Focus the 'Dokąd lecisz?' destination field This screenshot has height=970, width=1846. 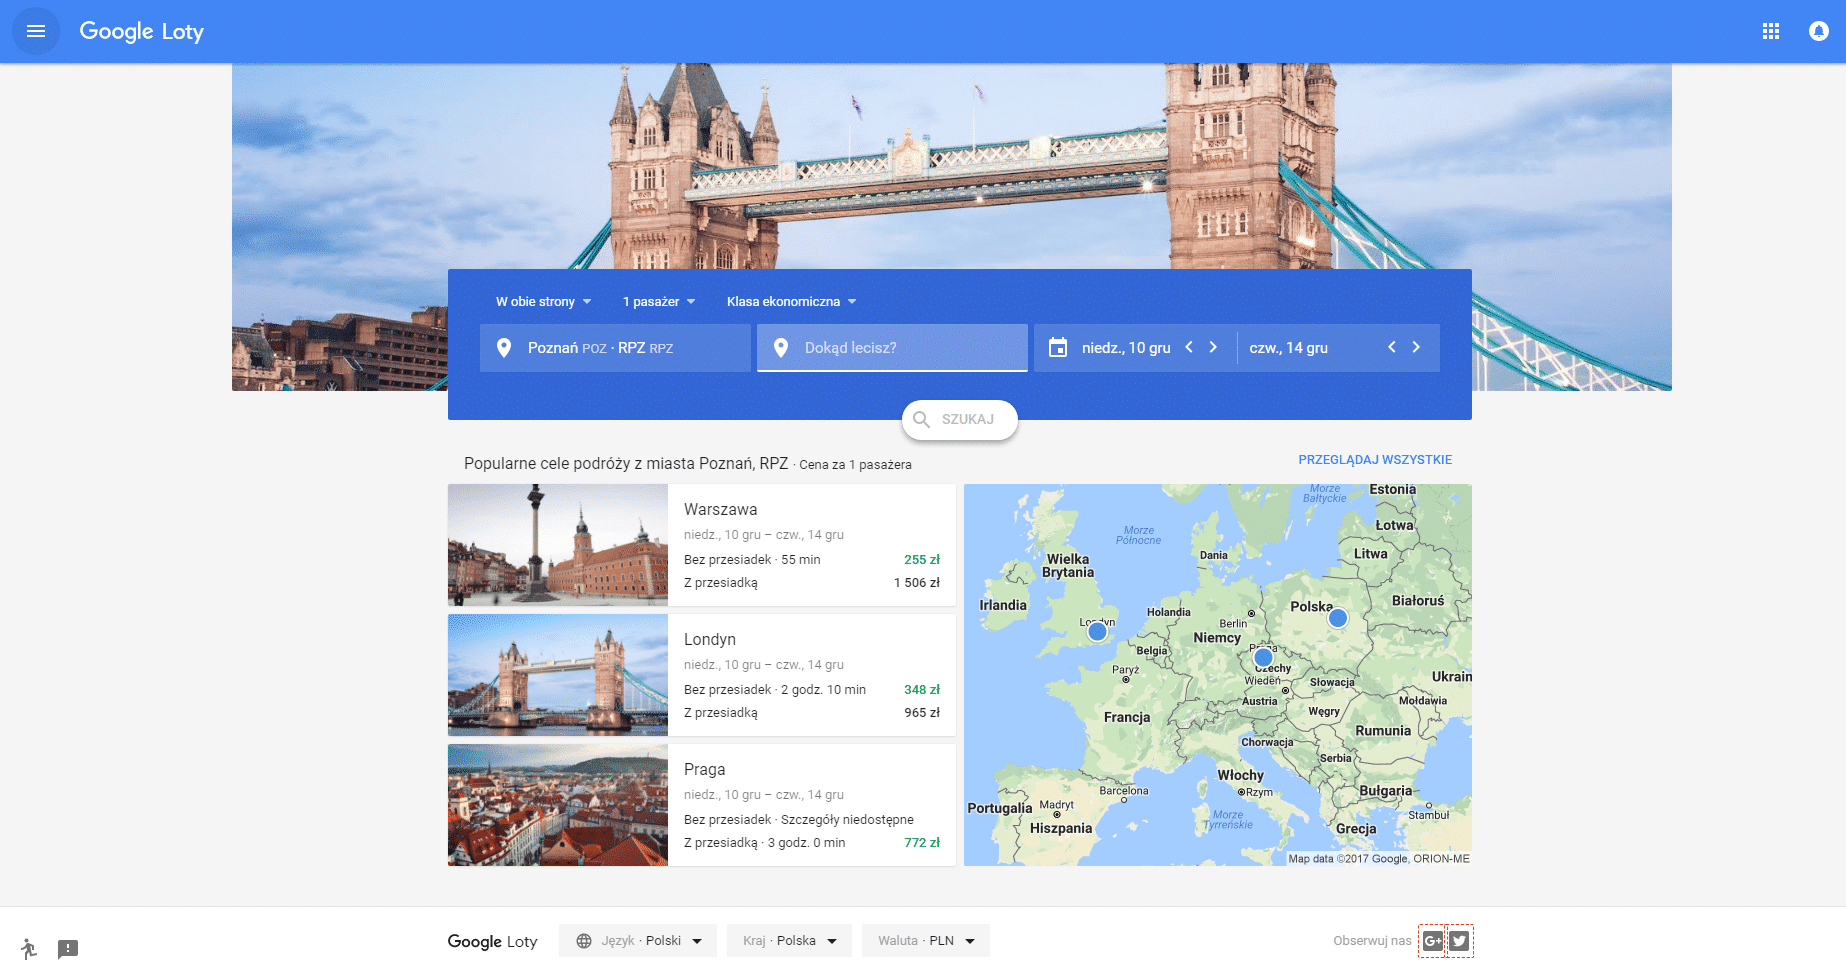tap(892, 348)
